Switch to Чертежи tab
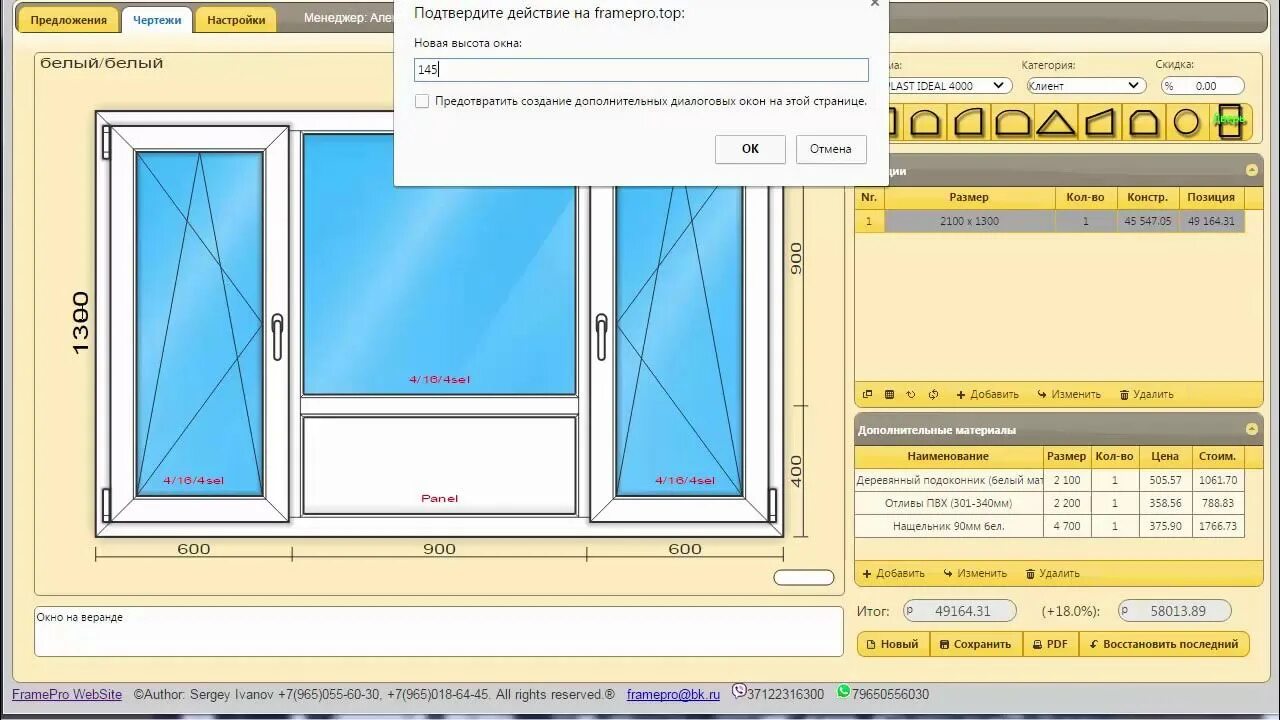 point(157,20)
